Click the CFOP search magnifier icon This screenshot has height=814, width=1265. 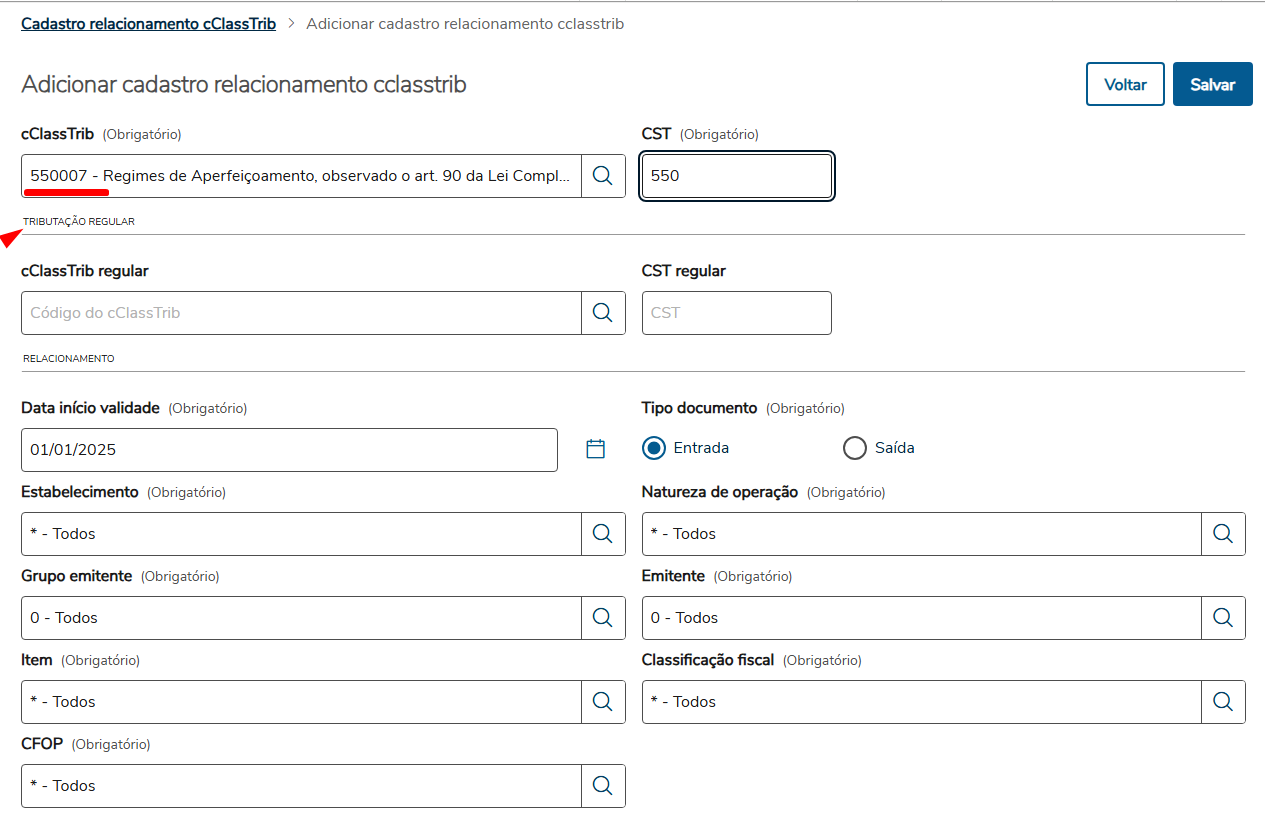[603, 786]
